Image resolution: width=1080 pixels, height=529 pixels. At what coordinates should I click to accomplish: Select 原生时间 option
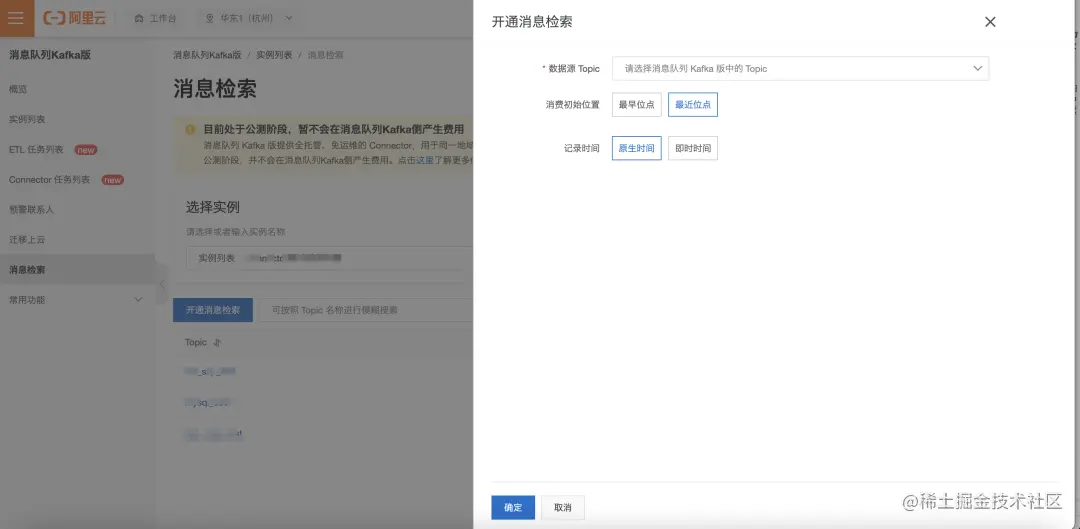(636, 148)
